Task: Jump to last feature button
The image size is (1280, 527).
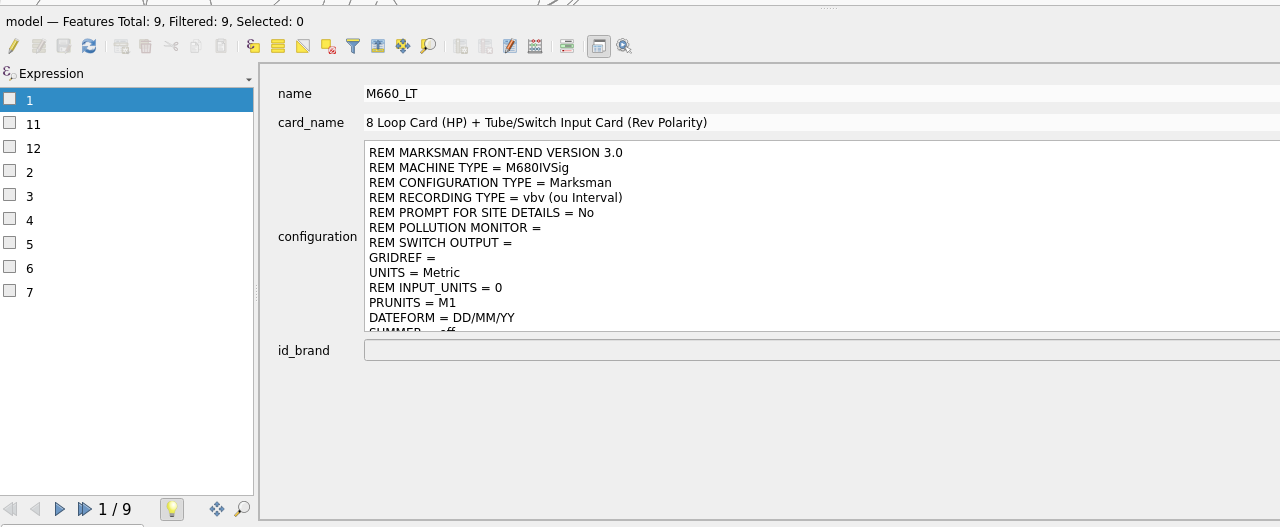Action: (x=85, y=509)
